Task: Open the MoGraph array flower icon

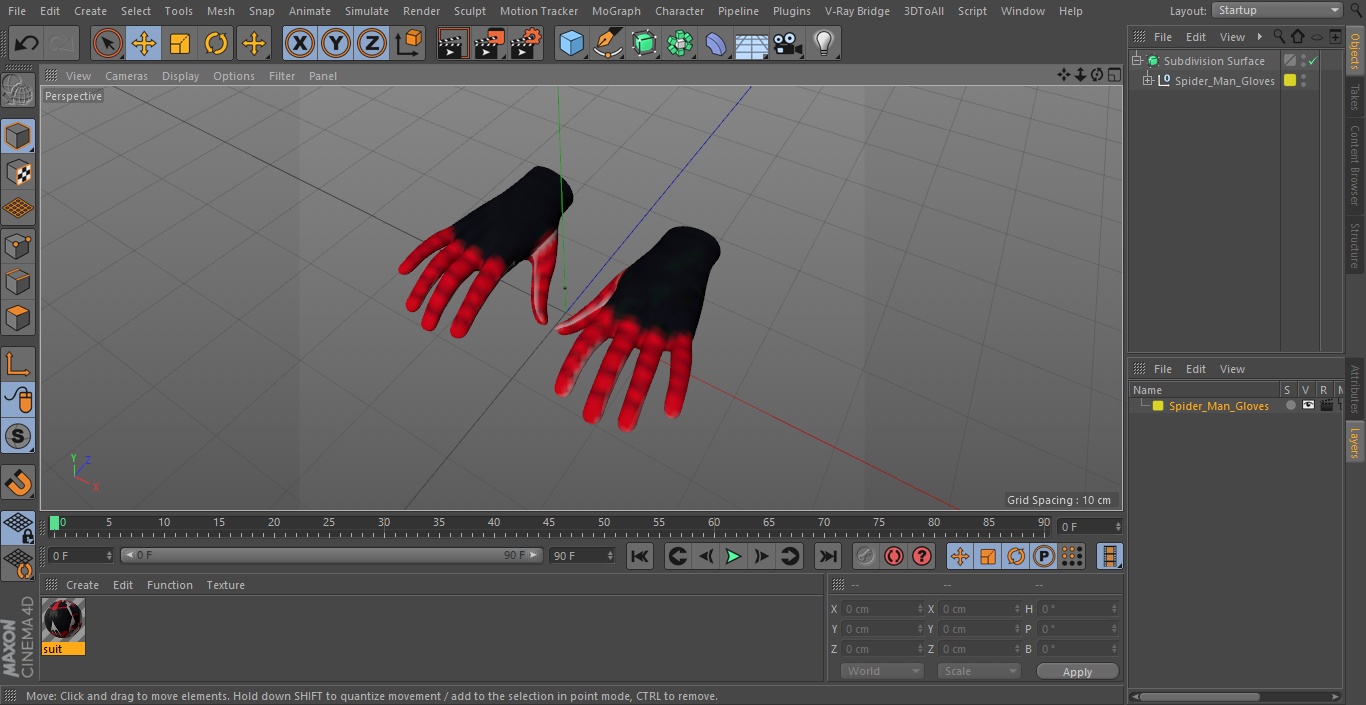Action: [680, 43]
